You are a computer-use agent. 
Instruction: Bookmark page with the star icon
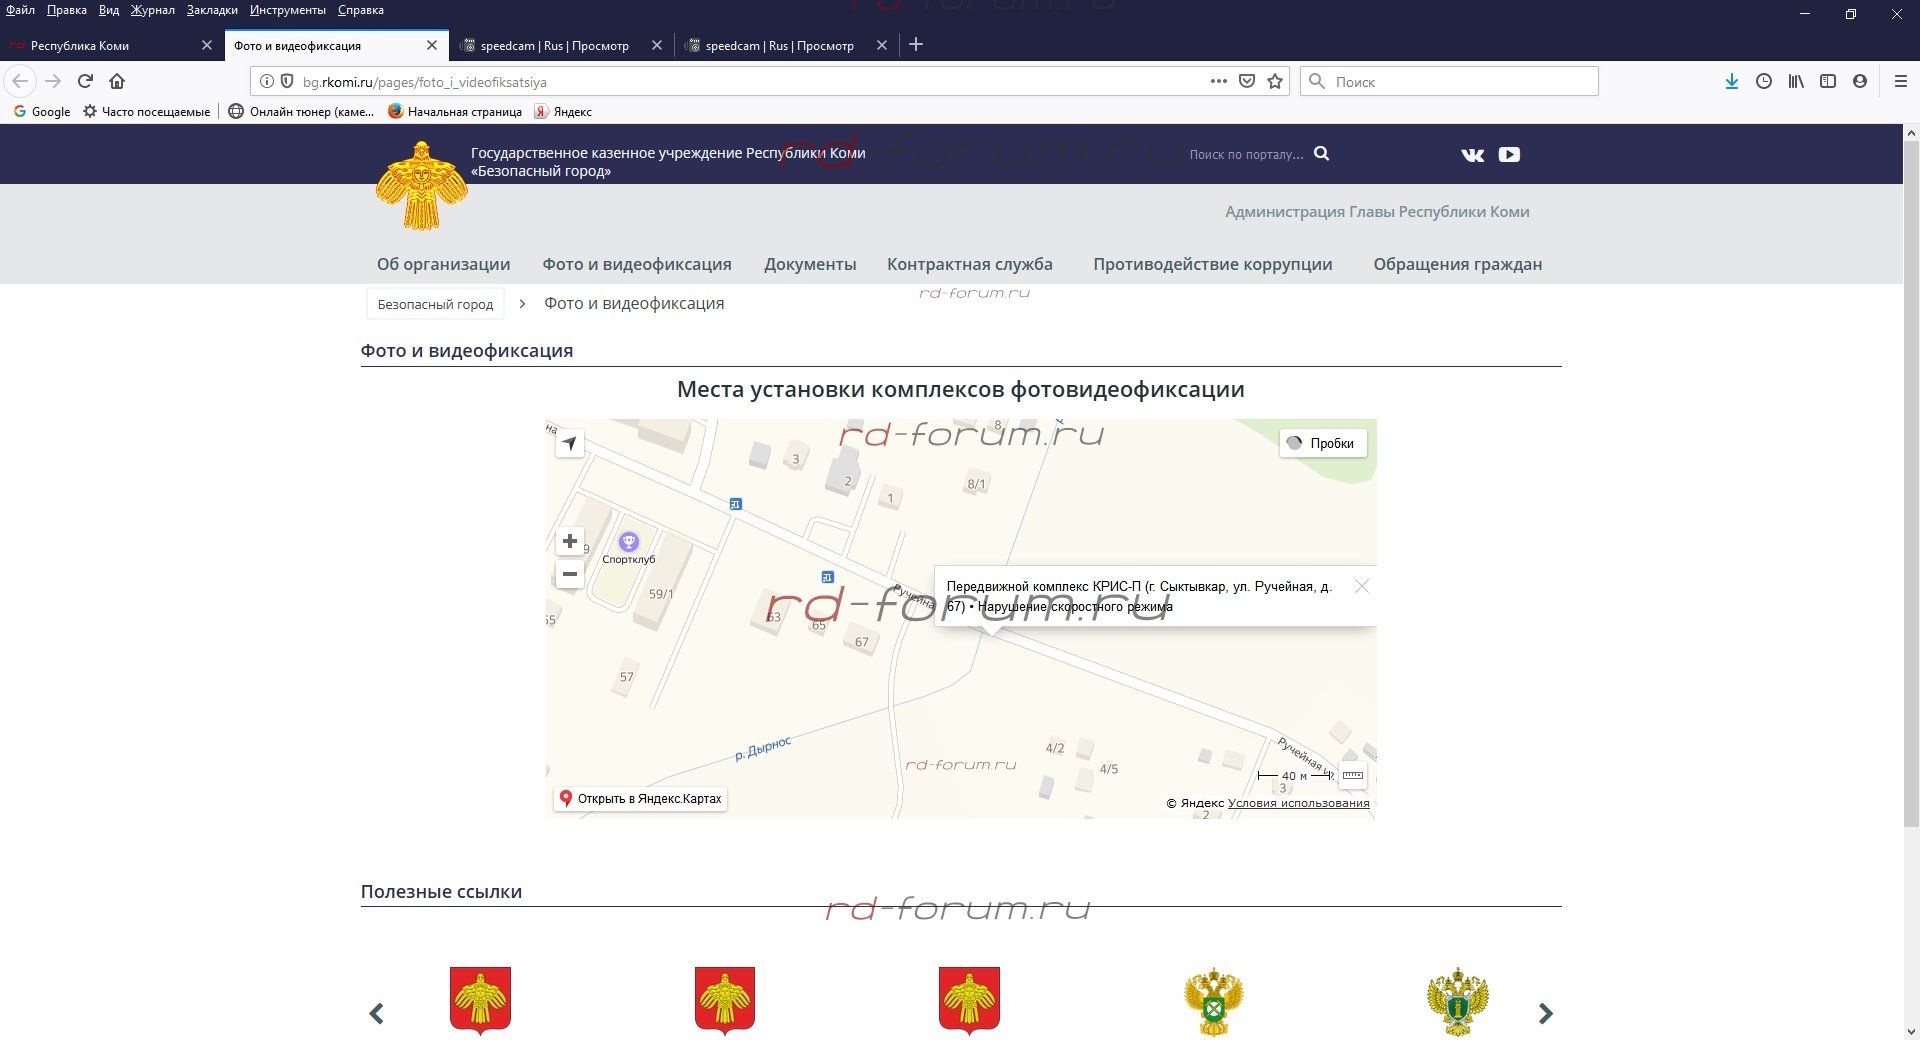coord(1275,82)
